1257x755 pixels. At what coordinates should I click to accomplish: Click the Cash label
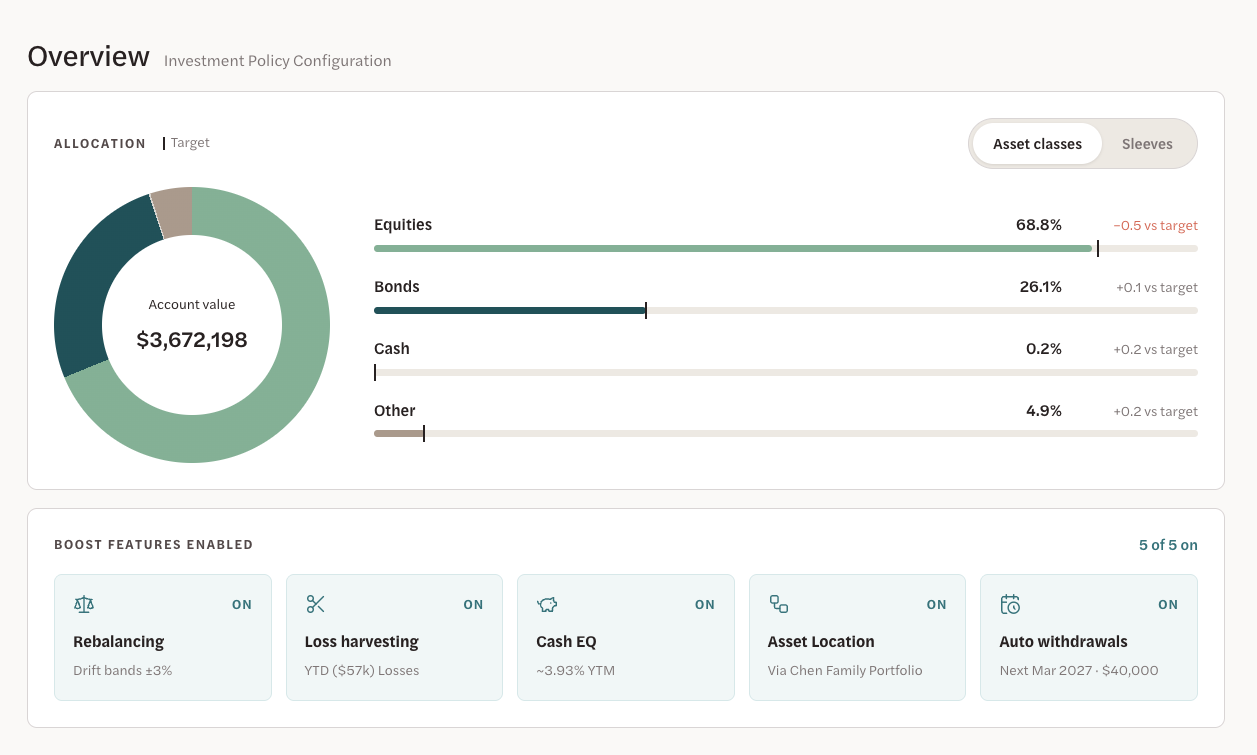(x=392, y=349)
